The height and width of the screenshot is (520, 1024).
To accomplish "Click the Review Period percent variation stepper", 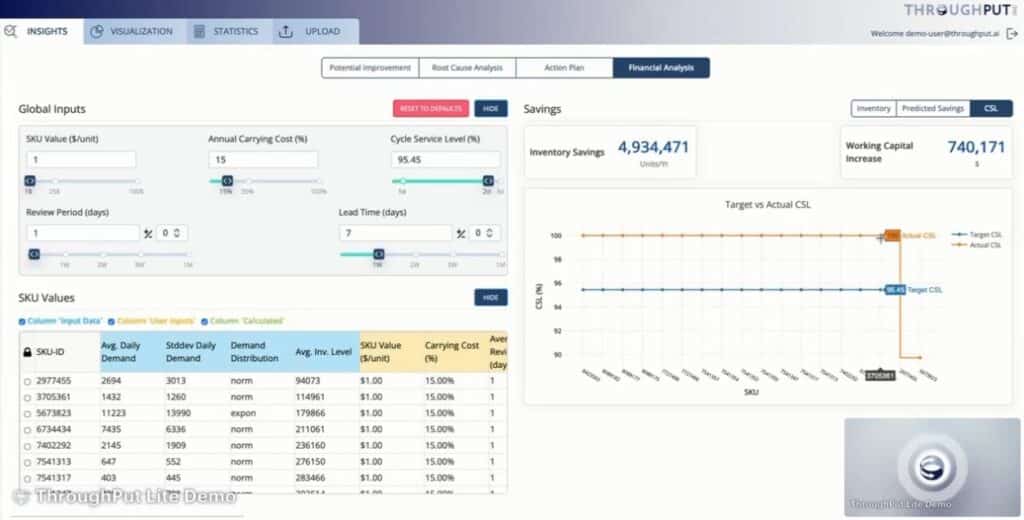I will click(172, 233).
